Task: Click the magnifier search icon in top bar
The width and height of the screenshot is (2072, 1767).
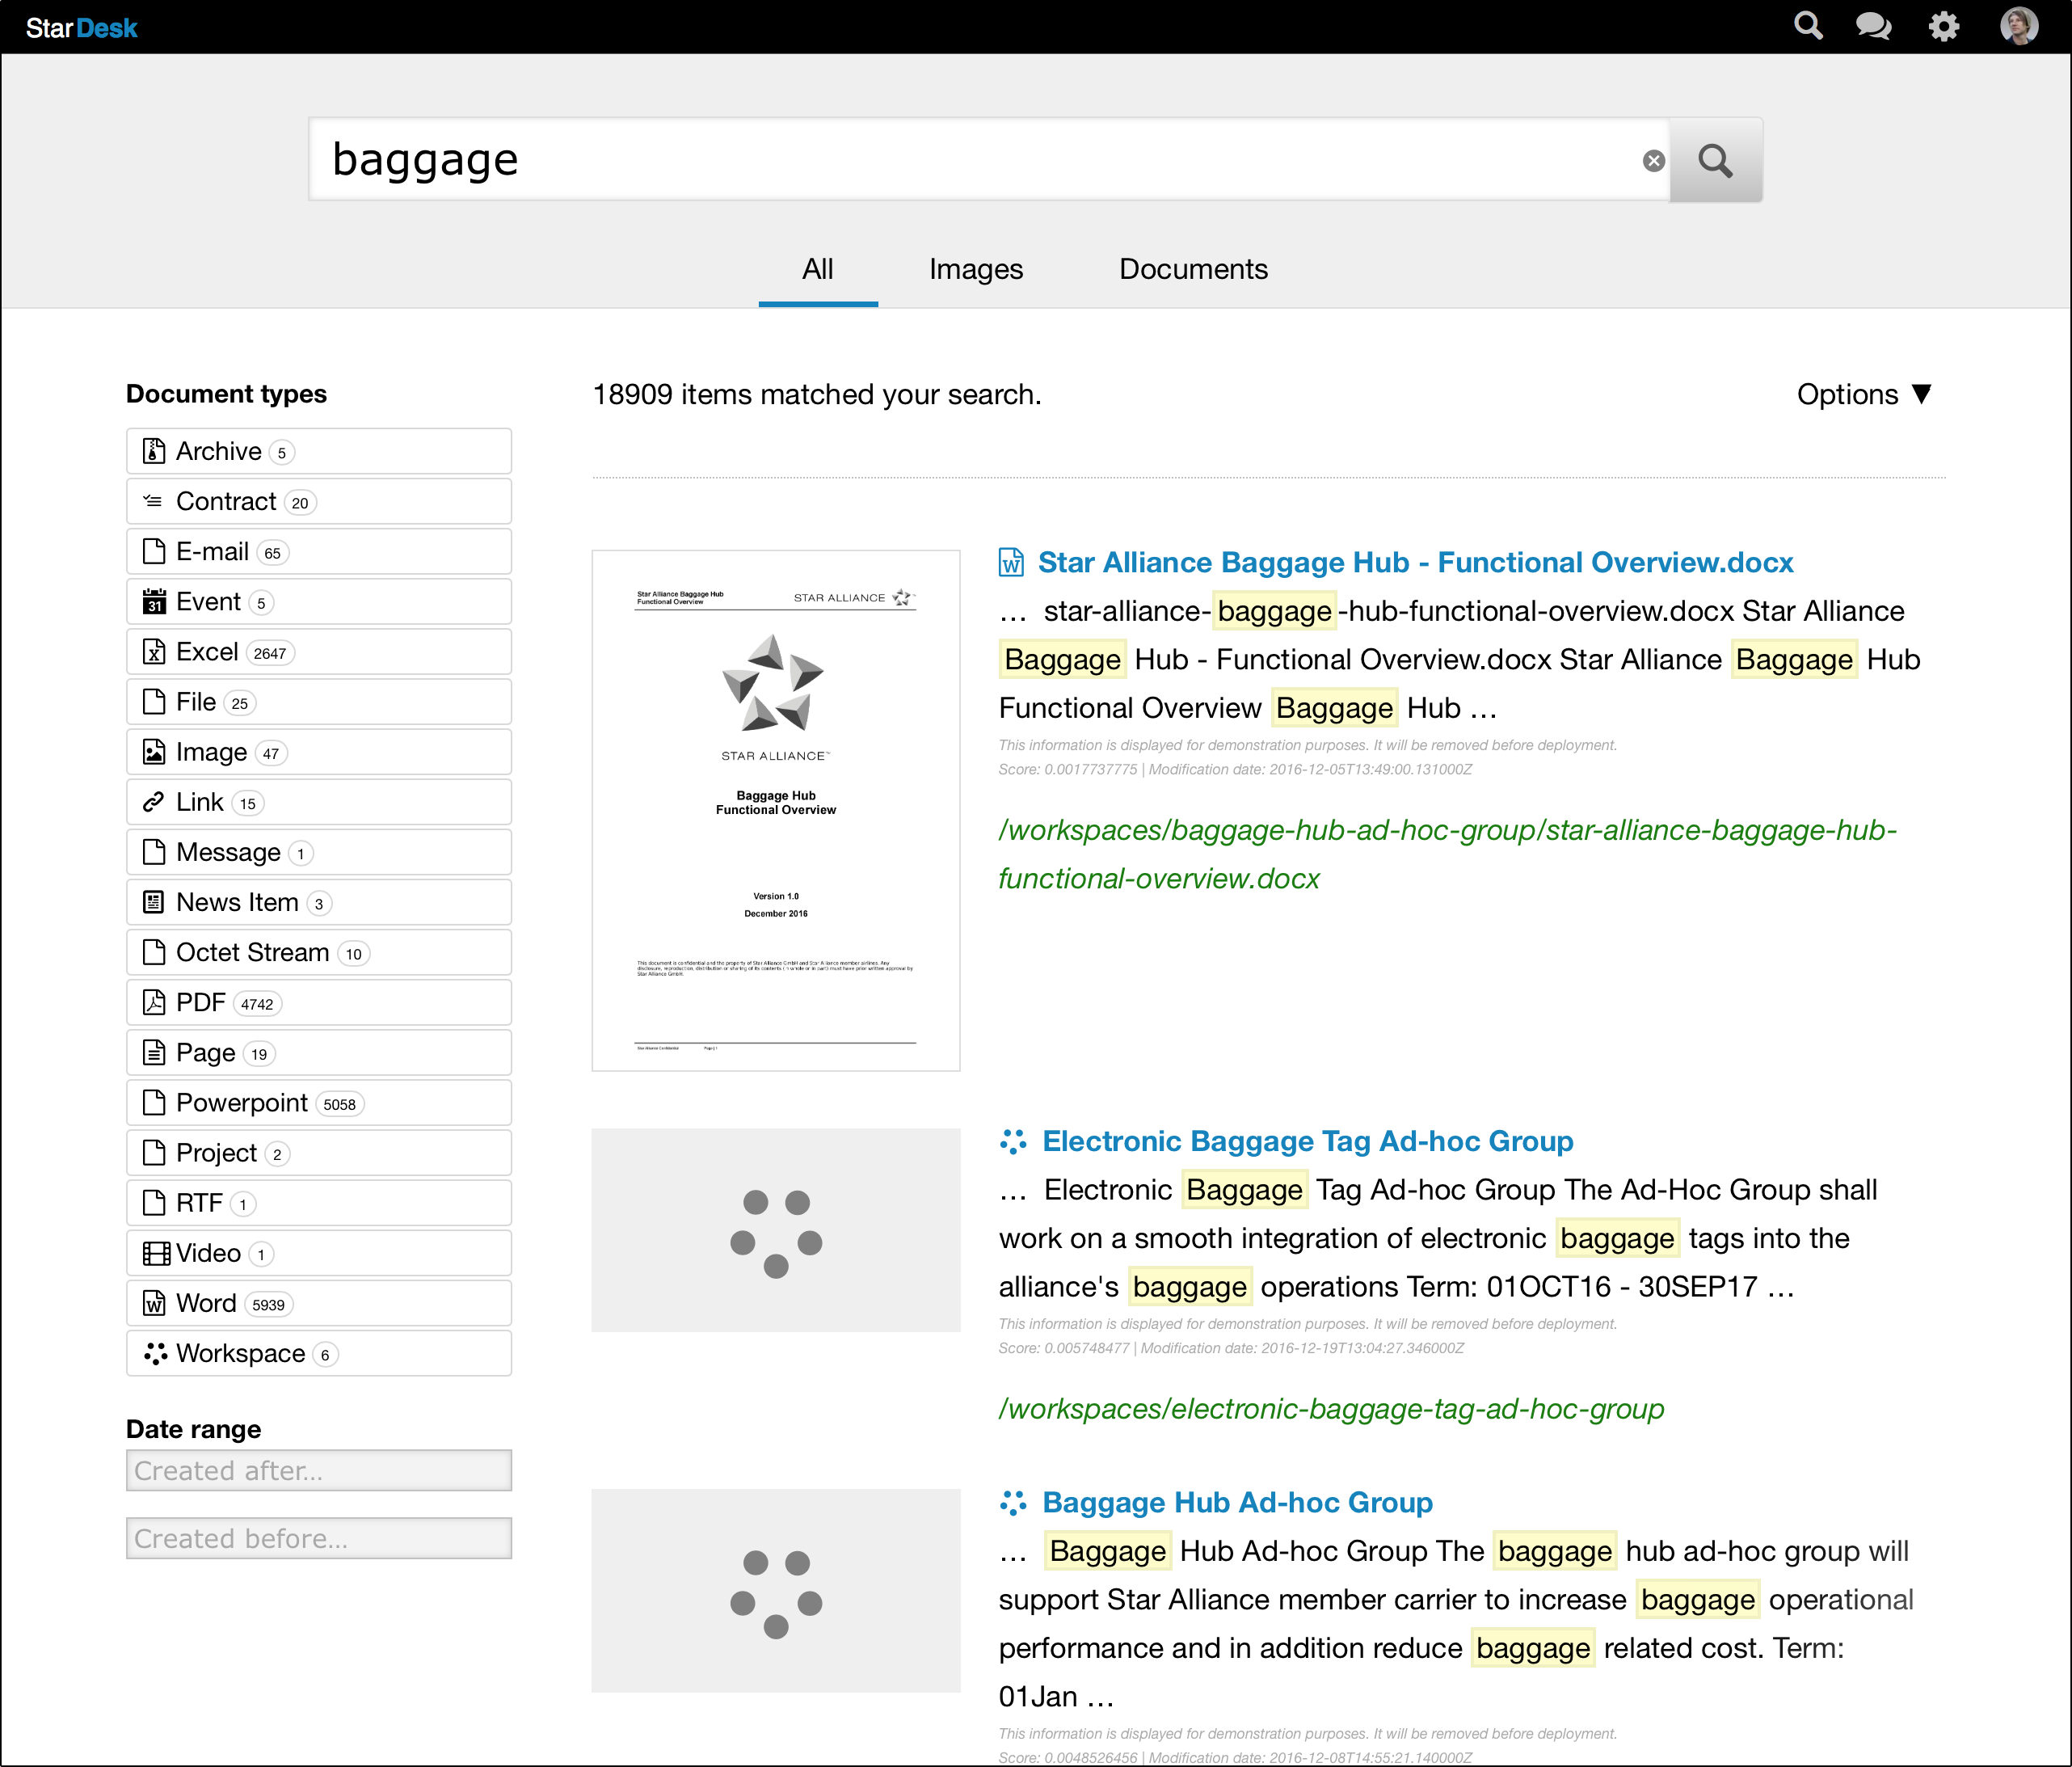Action: coord(1808,26)
